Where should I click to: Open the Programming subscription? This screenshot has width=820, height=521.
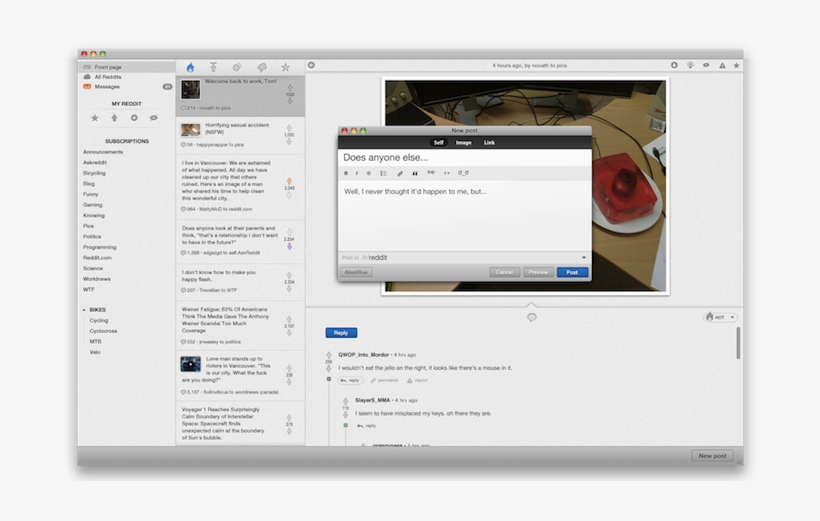click(x=100, y=247)
